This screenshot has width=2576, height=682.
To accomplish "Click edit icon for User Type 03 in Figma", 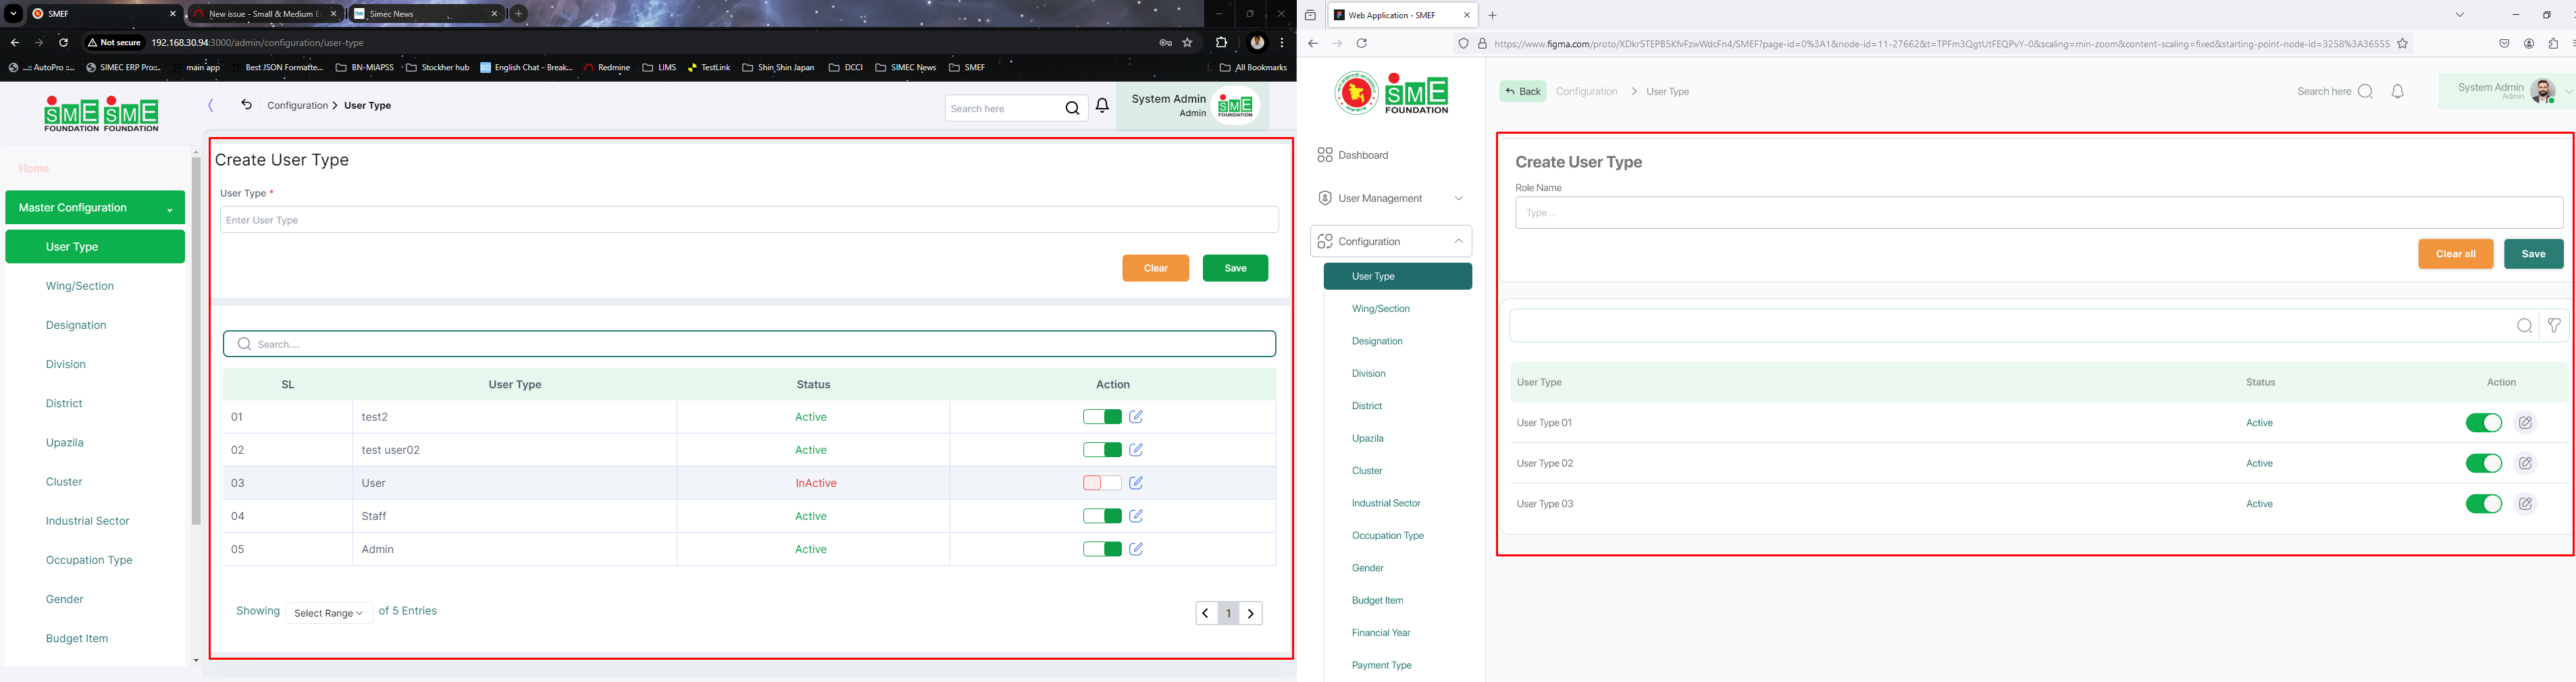I will pos(2525,504).
